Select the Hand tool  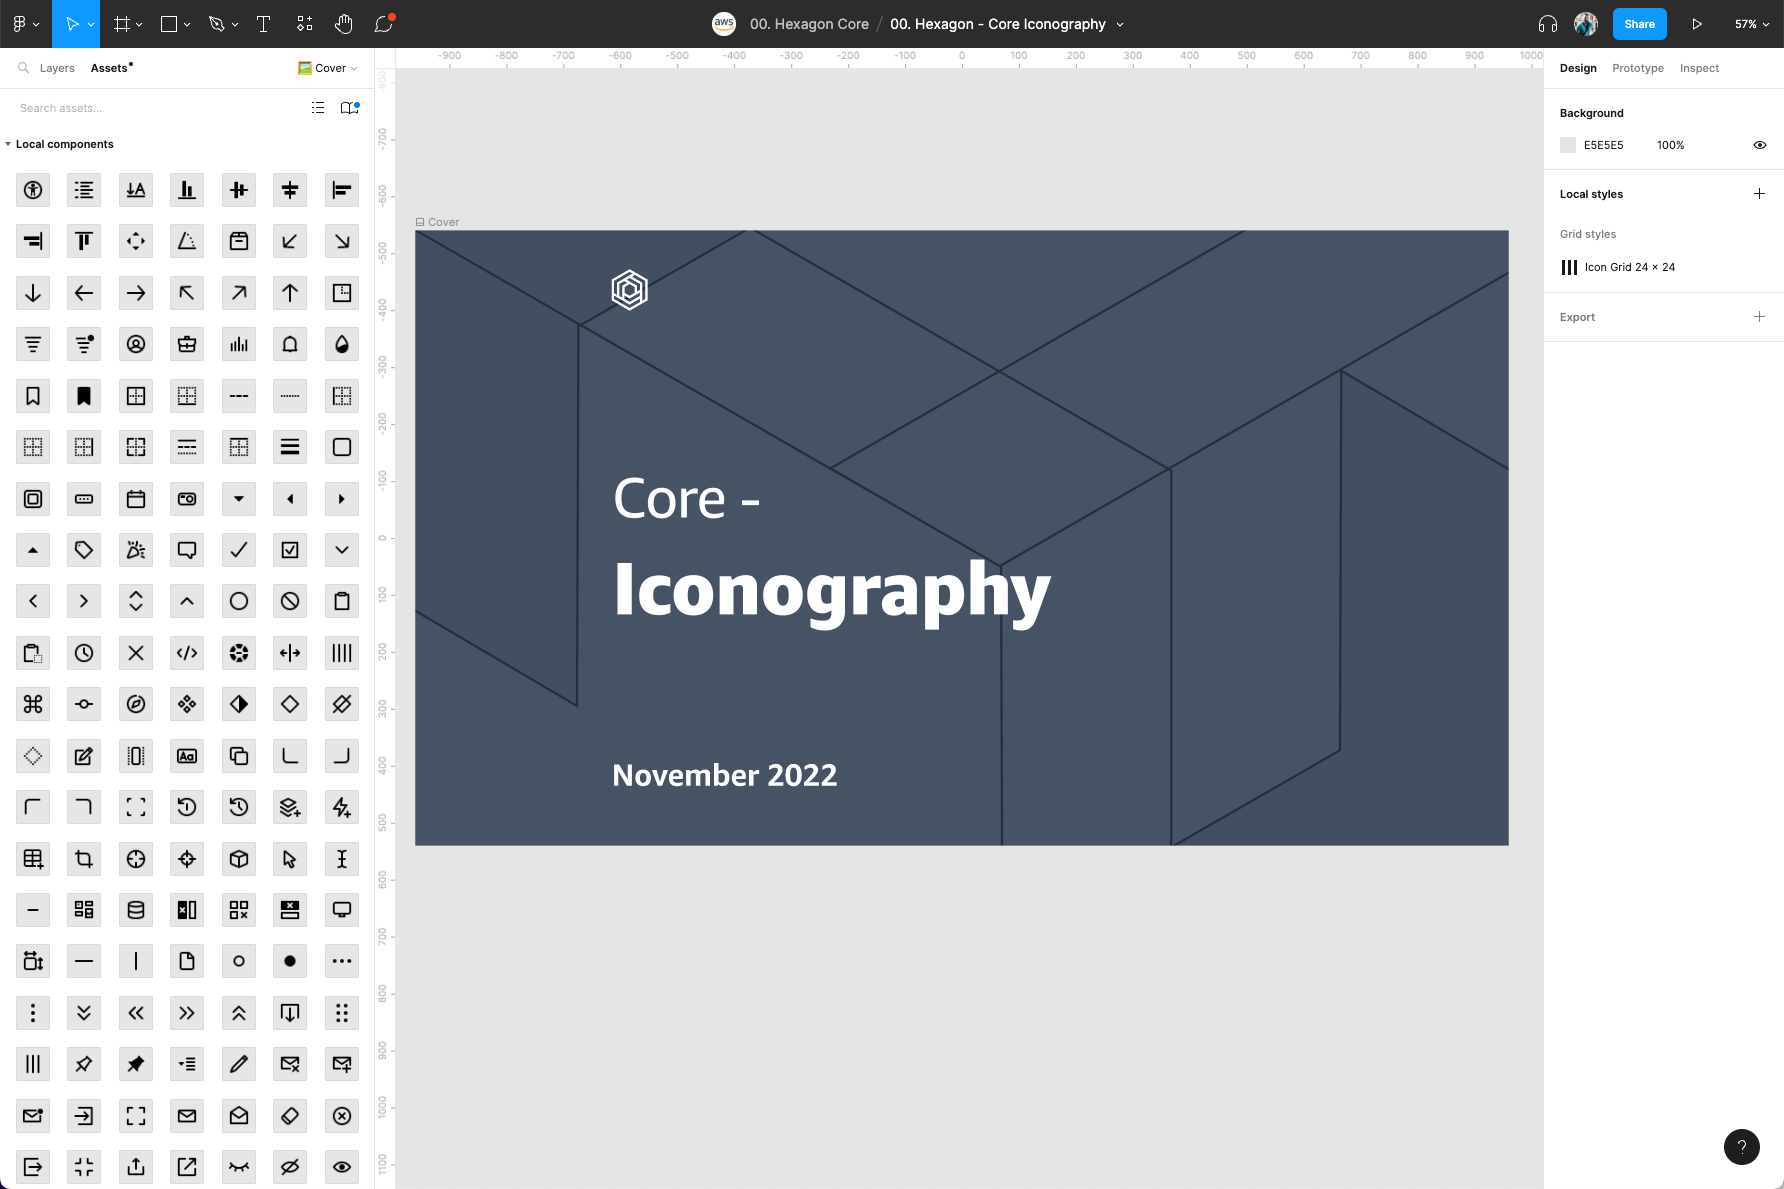coord(343,23)
